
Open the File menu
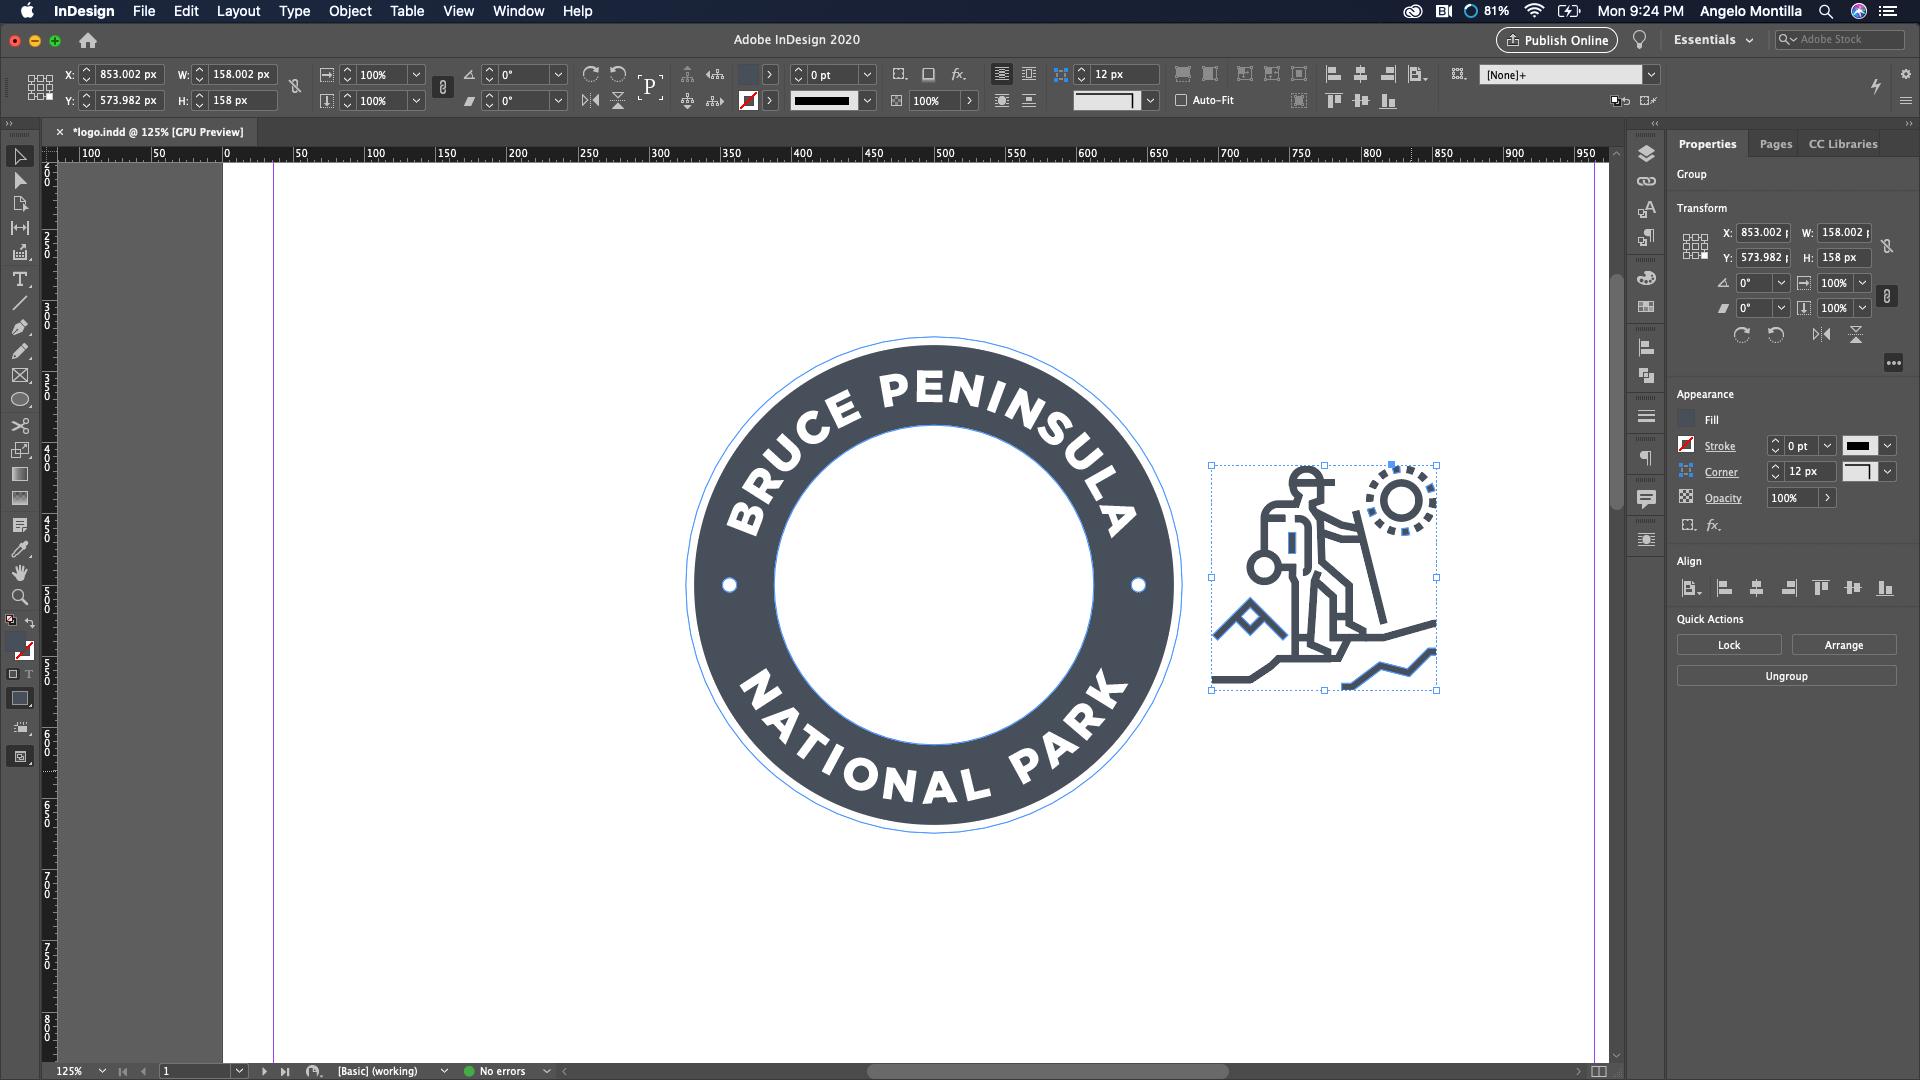coord(144,11)
